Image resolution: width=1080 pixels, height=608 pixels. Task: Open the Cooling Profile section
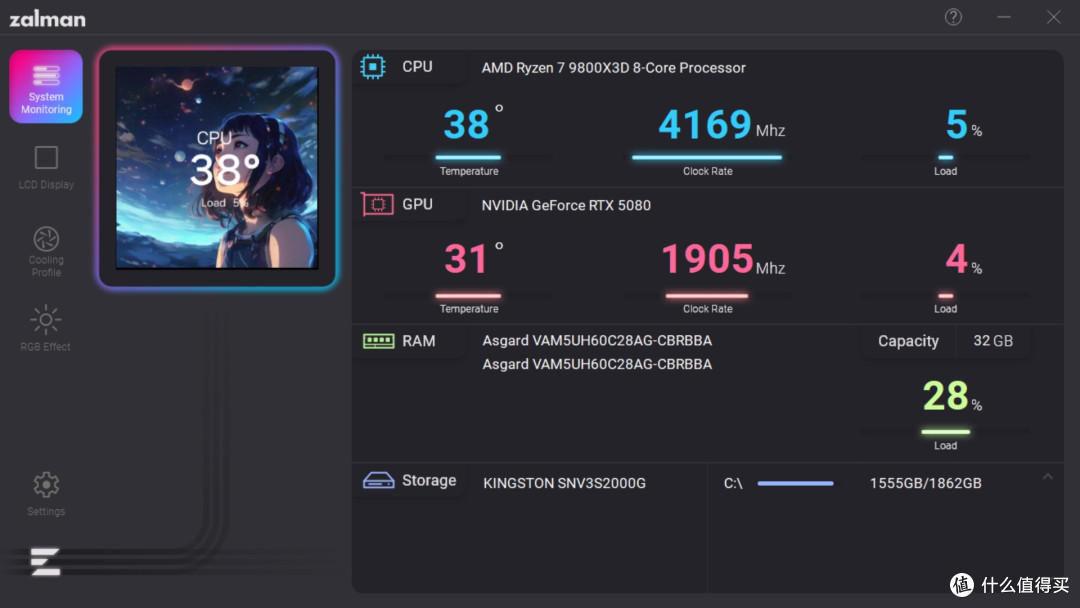click(x=46, y=252)
